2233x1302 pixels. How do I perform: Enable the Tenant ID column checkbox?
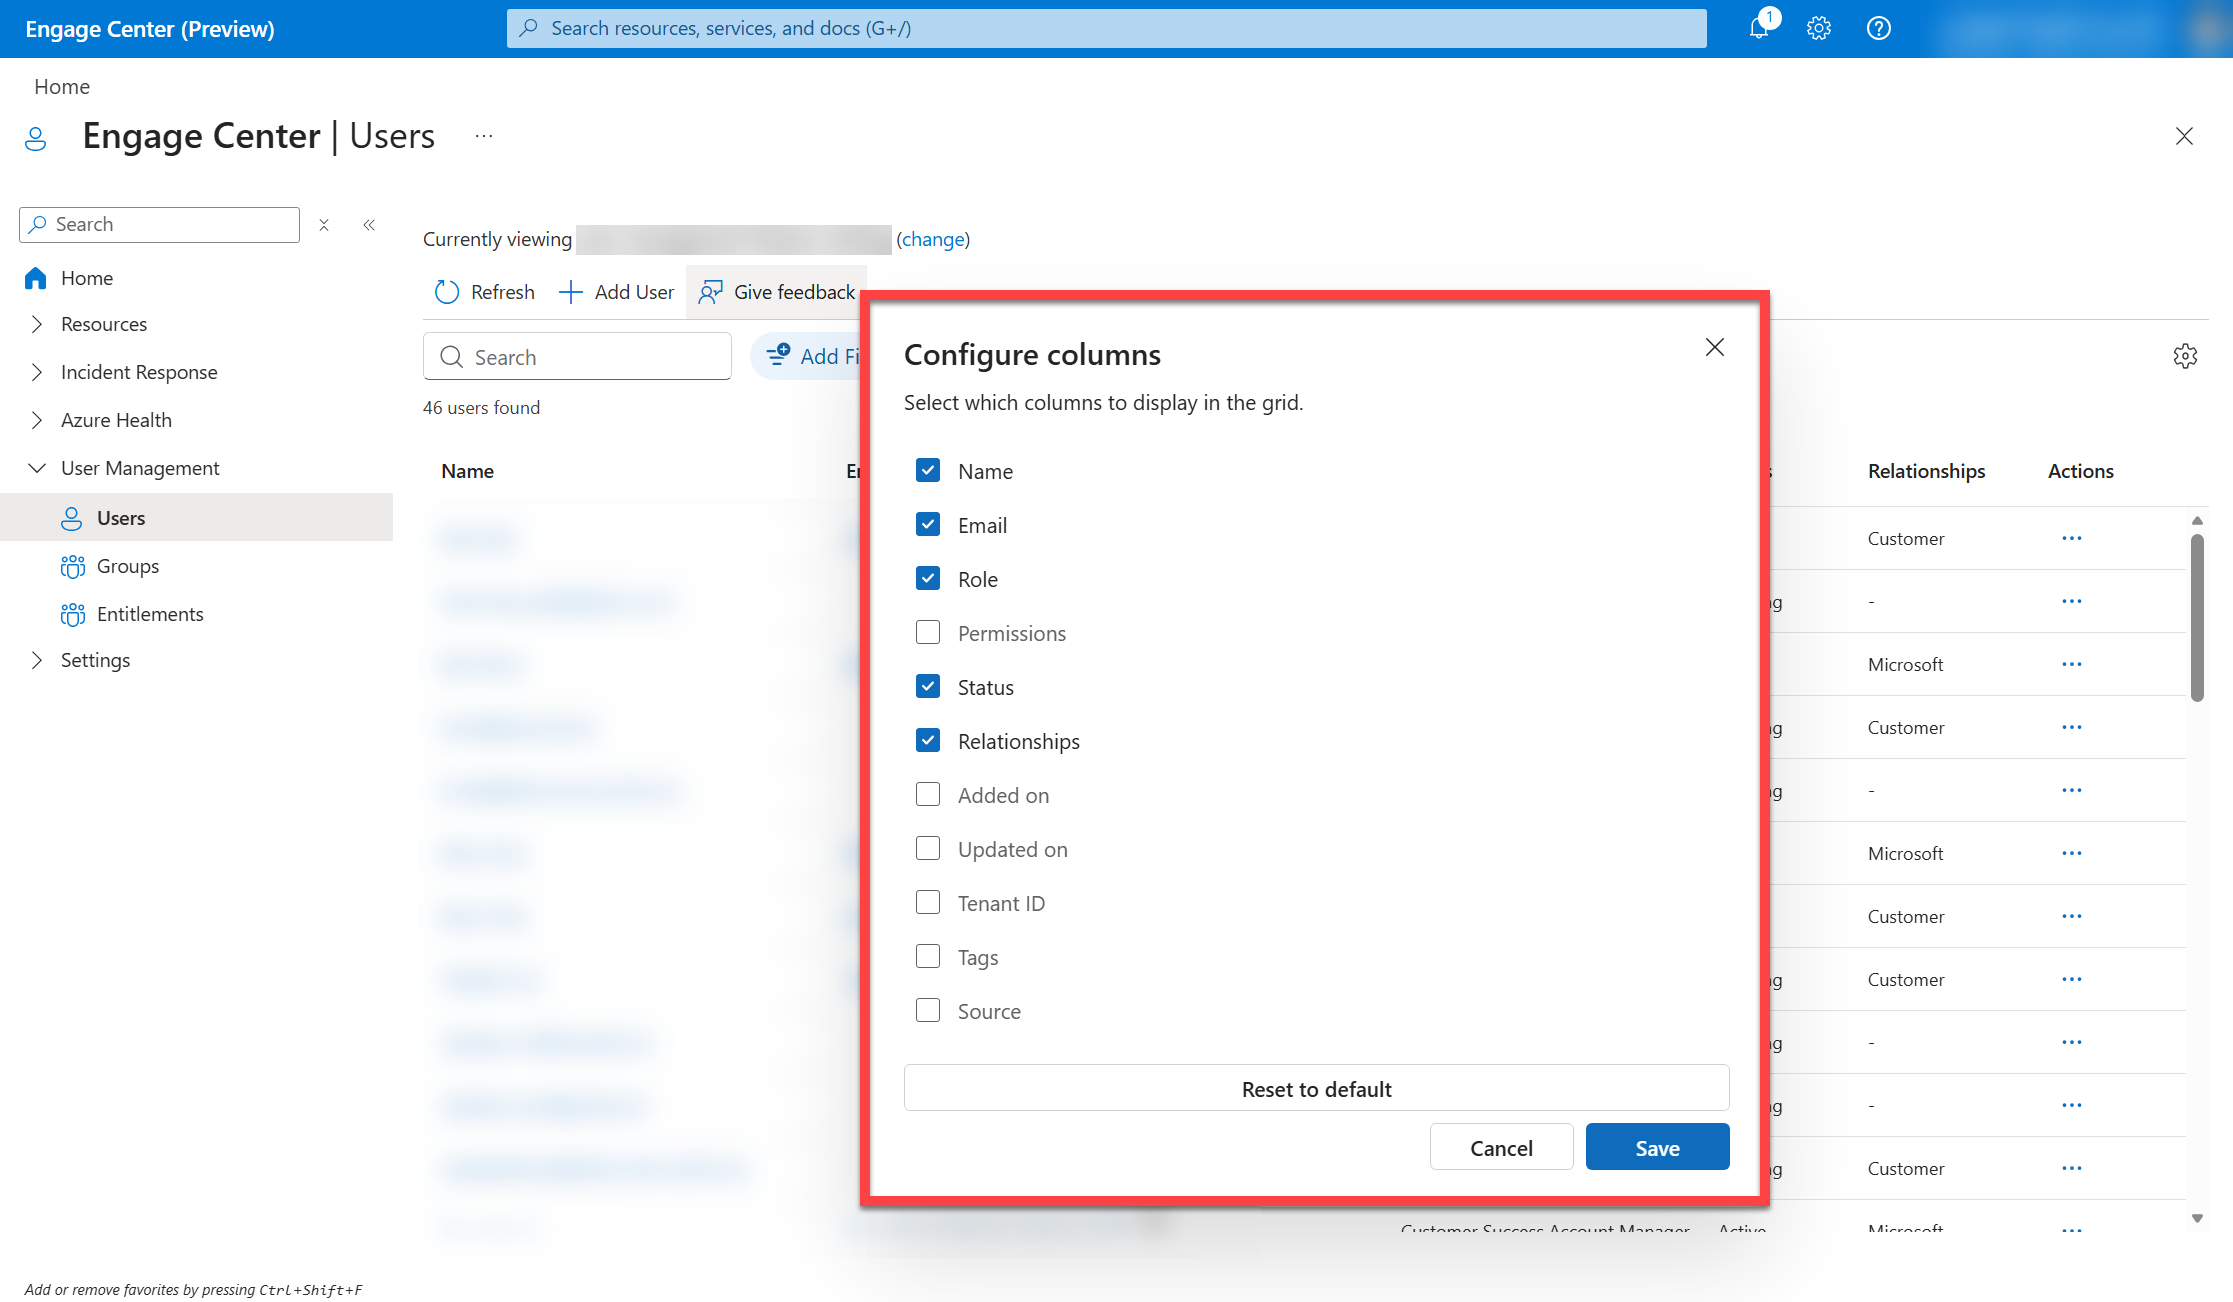pyautogui.click(x=928, y=902)
